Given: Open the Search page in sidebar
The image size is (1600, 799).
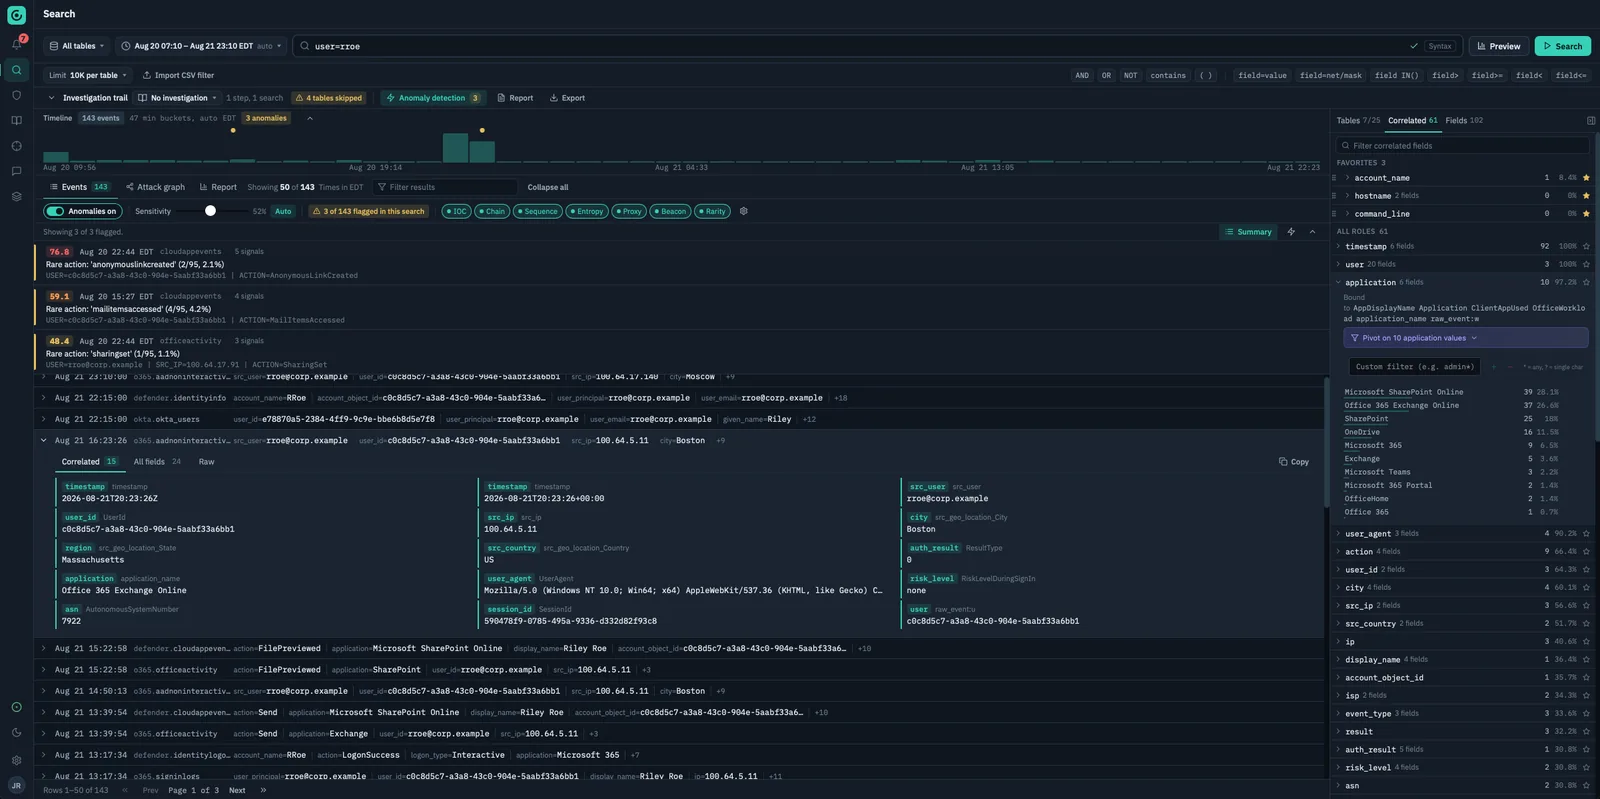Looking at the screenshot, I should click(x=16, y=70).
